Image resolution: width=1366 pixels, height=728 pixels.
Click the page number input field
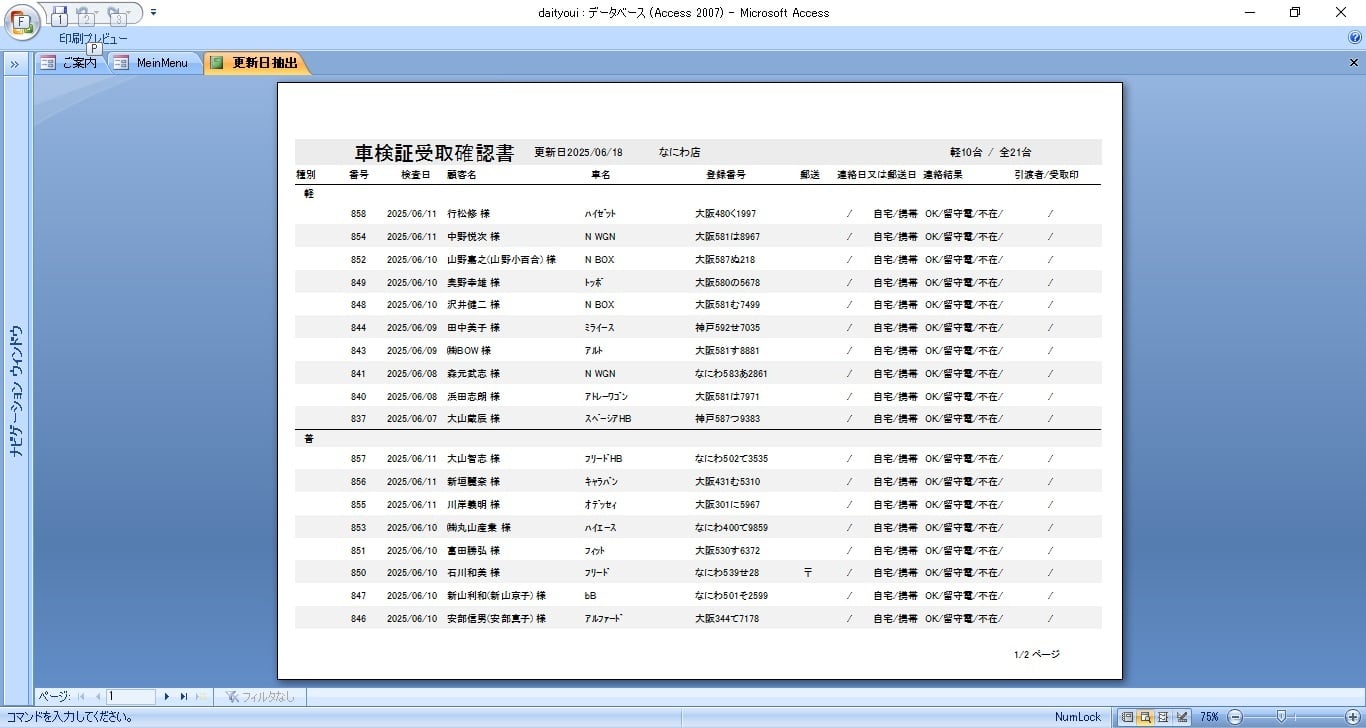131,696
